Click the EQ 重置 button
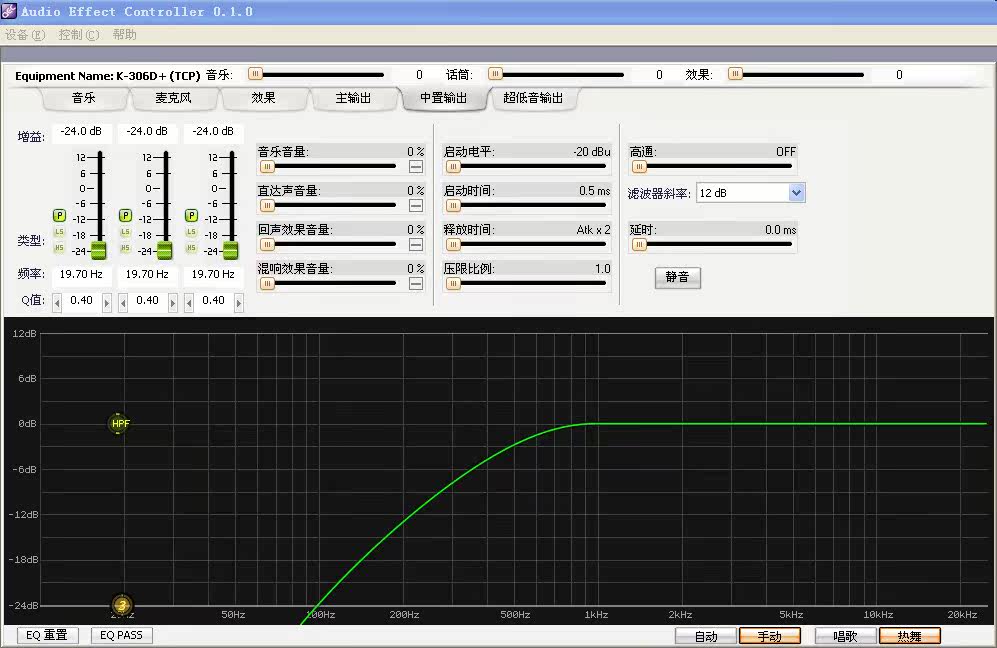This screenshot has width=997, height=648. [47, 635]
